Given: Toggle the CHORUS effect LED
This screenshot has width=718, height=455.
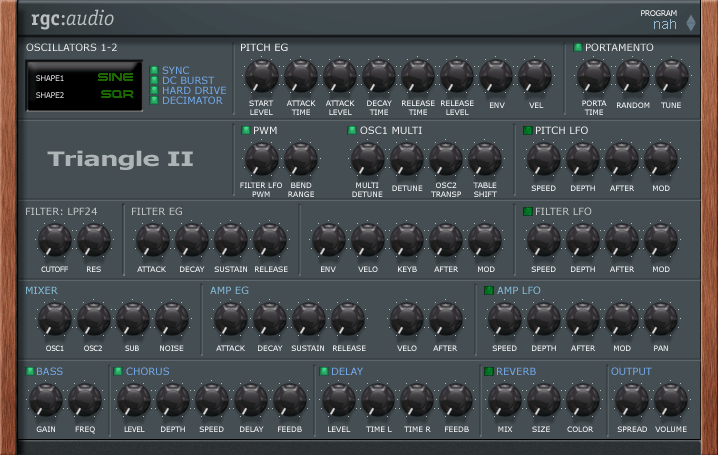Looking at the screenshot, I should [118, 371].
